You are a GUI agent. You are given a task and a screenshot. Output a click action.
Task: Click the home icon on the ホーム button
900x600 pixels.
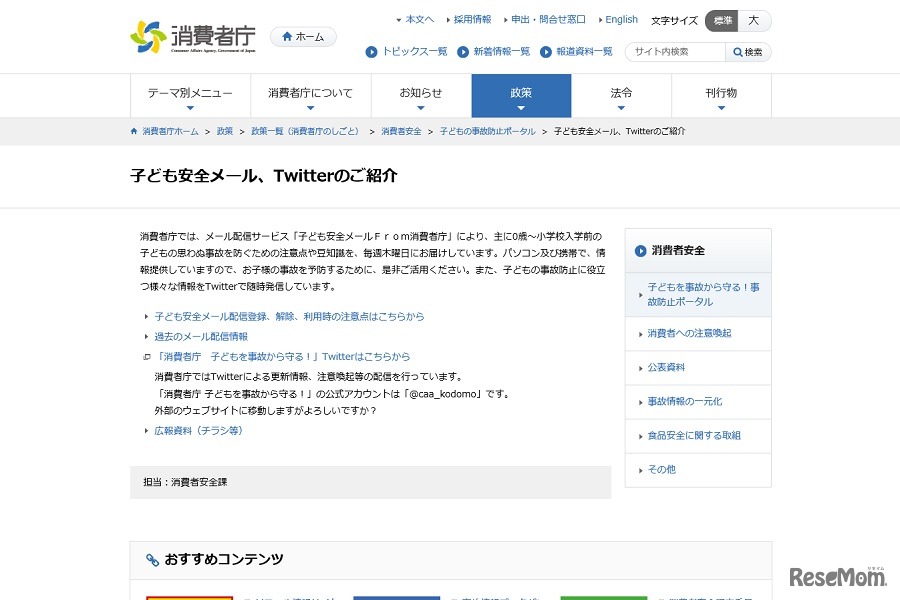287,36
